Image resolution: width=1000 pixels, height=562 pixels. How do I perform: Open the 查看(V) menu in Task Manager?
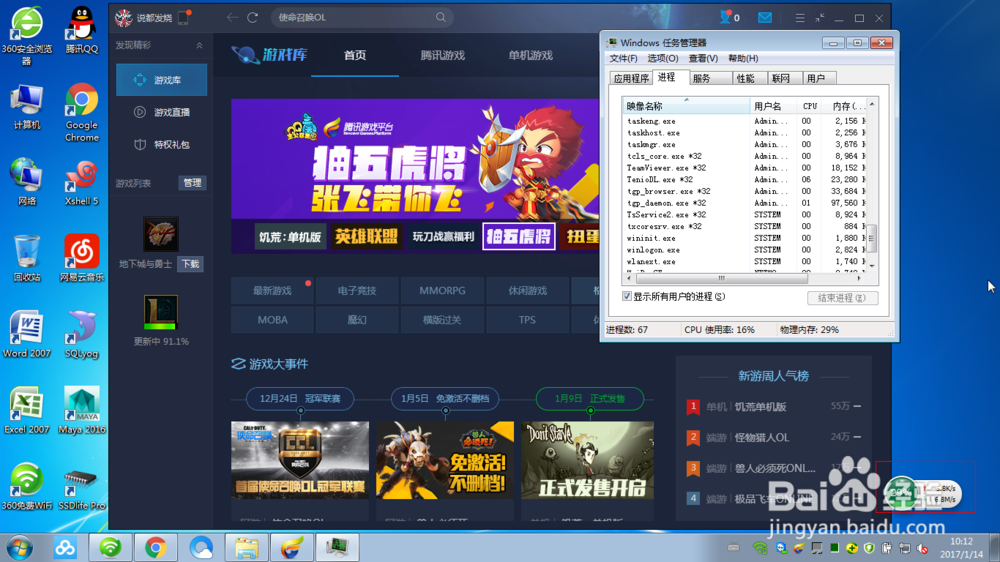coord(703,58)
